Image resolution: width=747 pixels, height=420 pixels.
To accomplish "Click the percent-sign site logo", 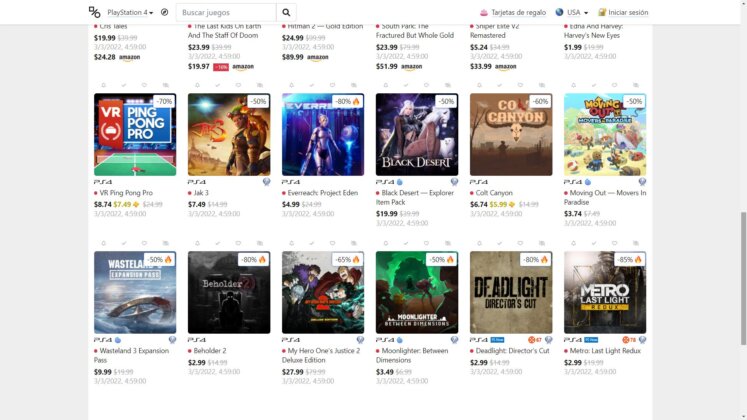I will (x=94, y=12).
